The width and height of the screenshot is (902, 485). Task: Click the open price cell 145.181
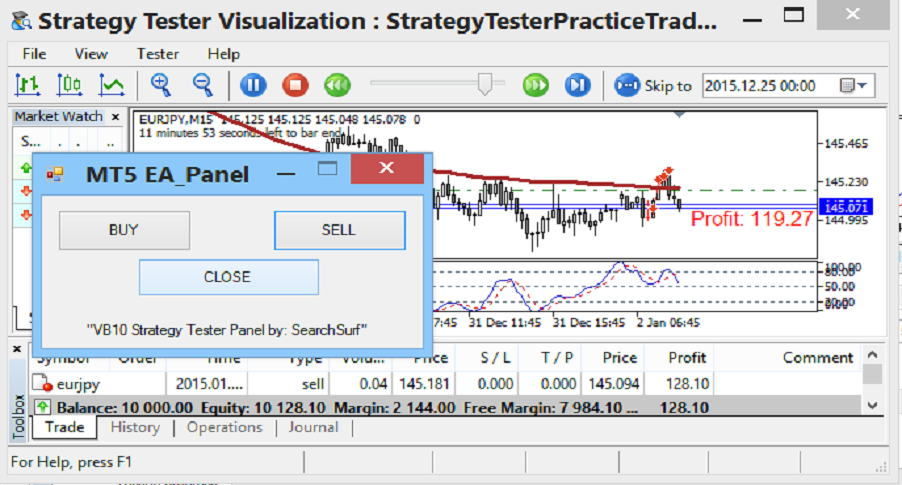click(x=424, y=384)
